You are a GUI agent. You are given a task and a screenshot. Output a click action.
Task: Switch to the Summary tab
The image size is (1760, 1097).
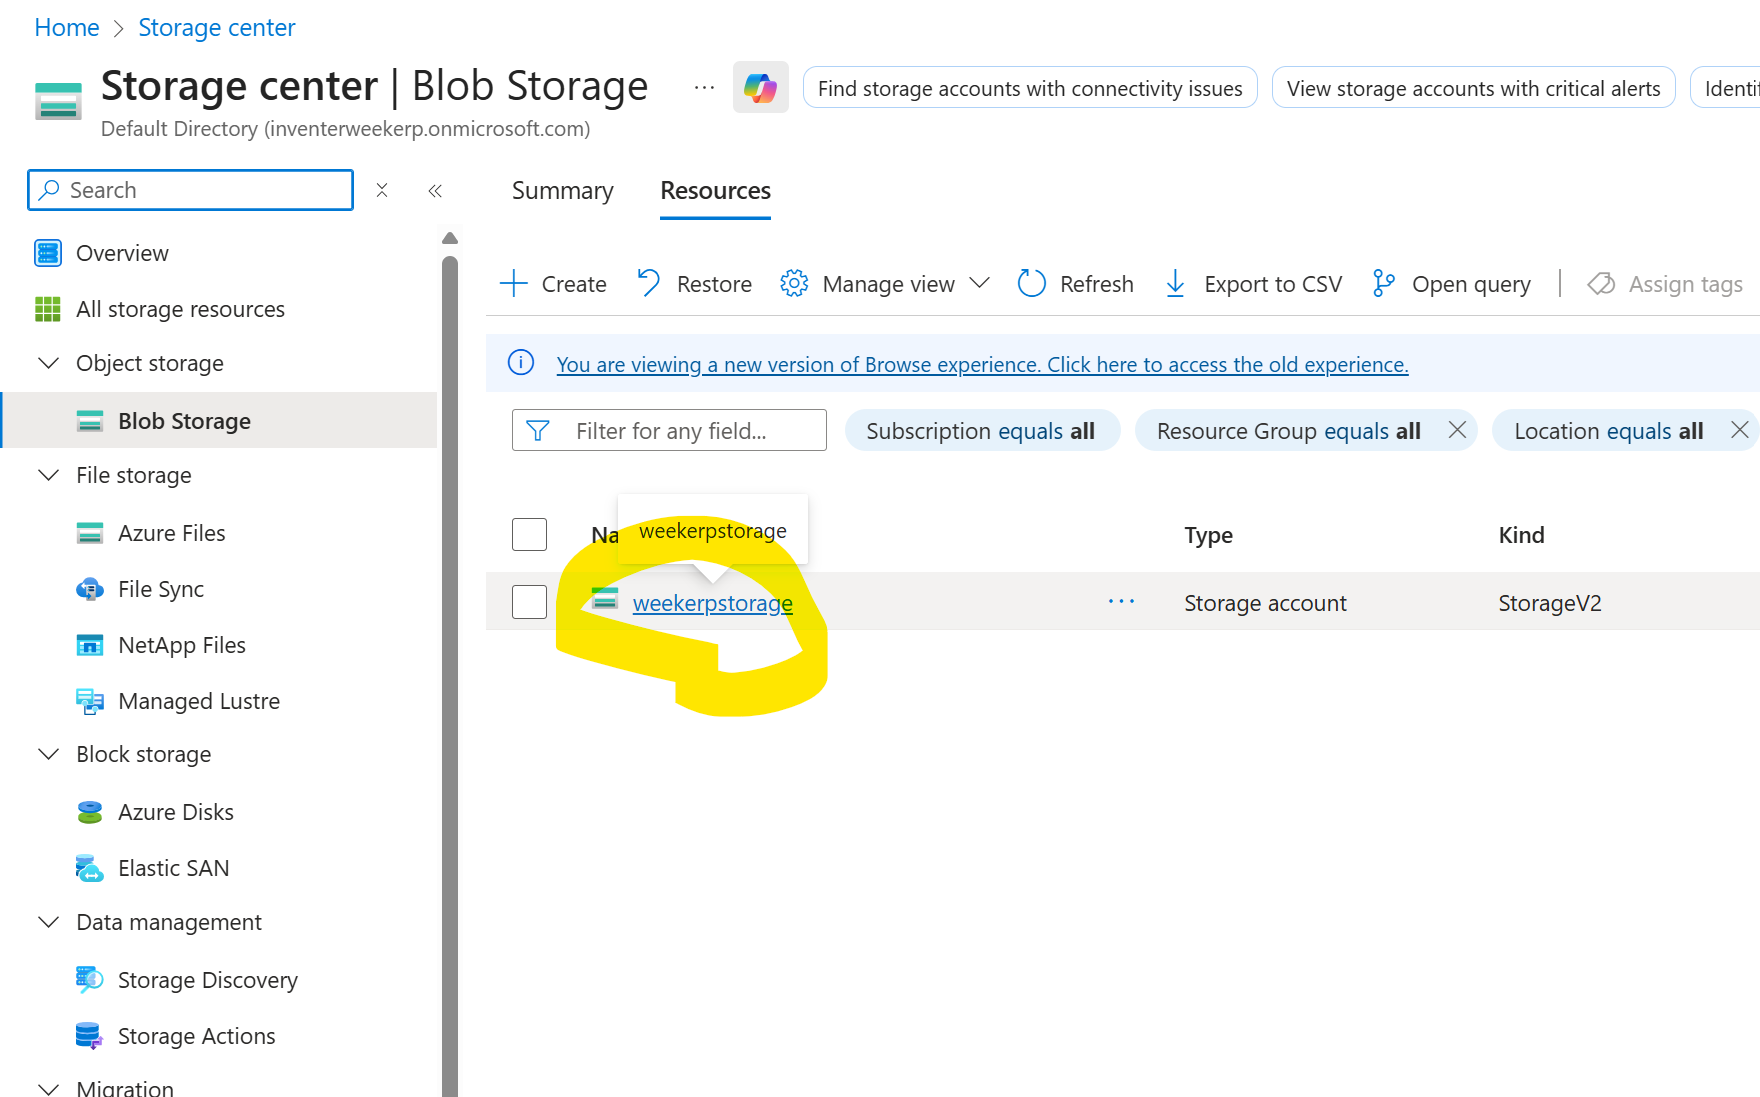[x=562, y=191]
